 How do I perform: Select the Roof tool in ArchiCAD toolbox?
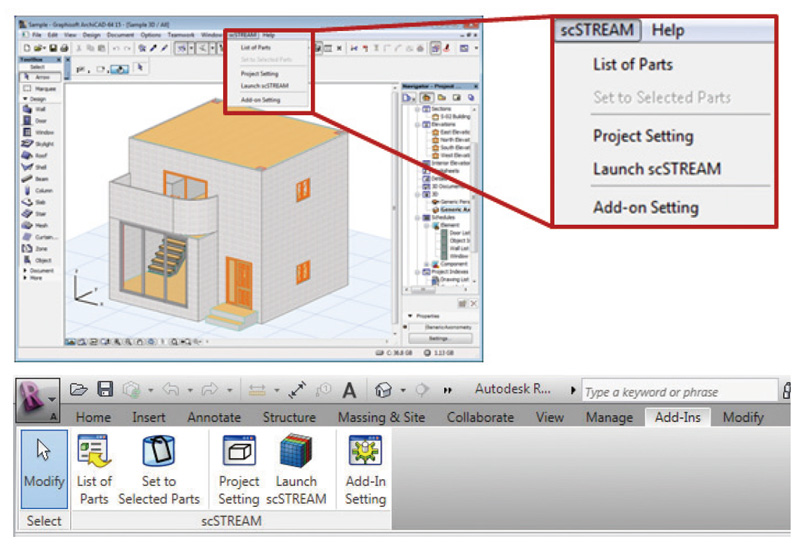coord(35,156)
